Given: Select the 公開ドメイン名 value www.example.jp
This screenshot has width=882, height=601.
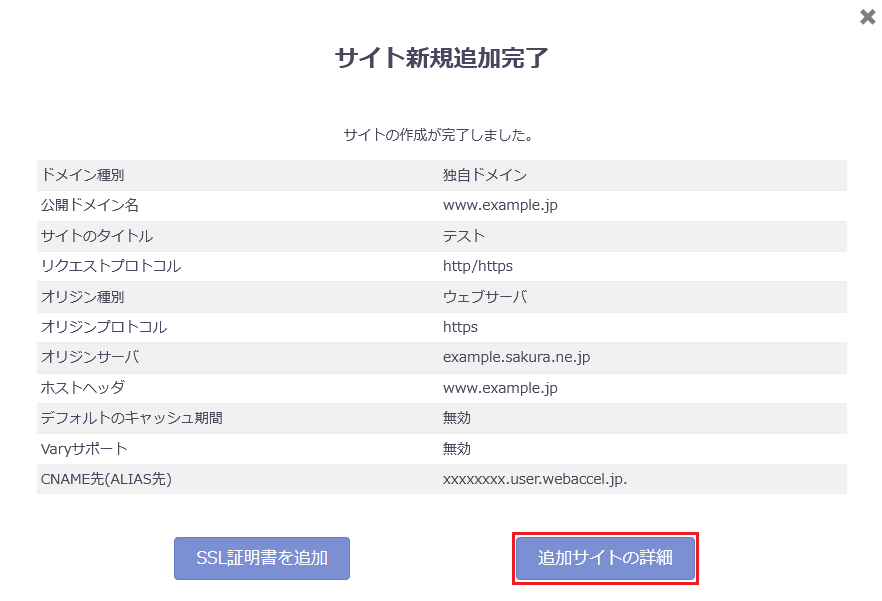Looking at the screenshot, I should [500, 205].
